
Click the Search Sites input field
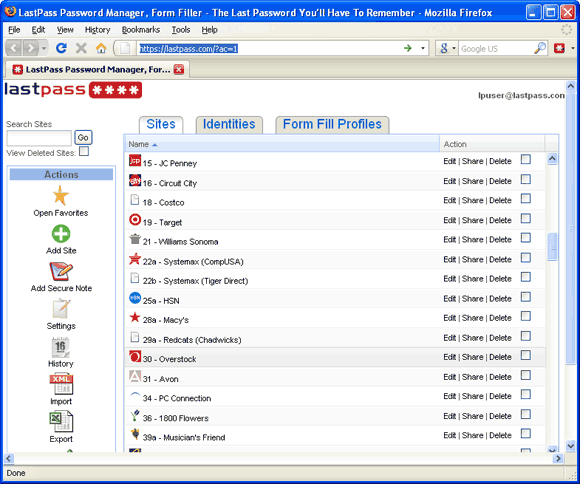[39, 138]
